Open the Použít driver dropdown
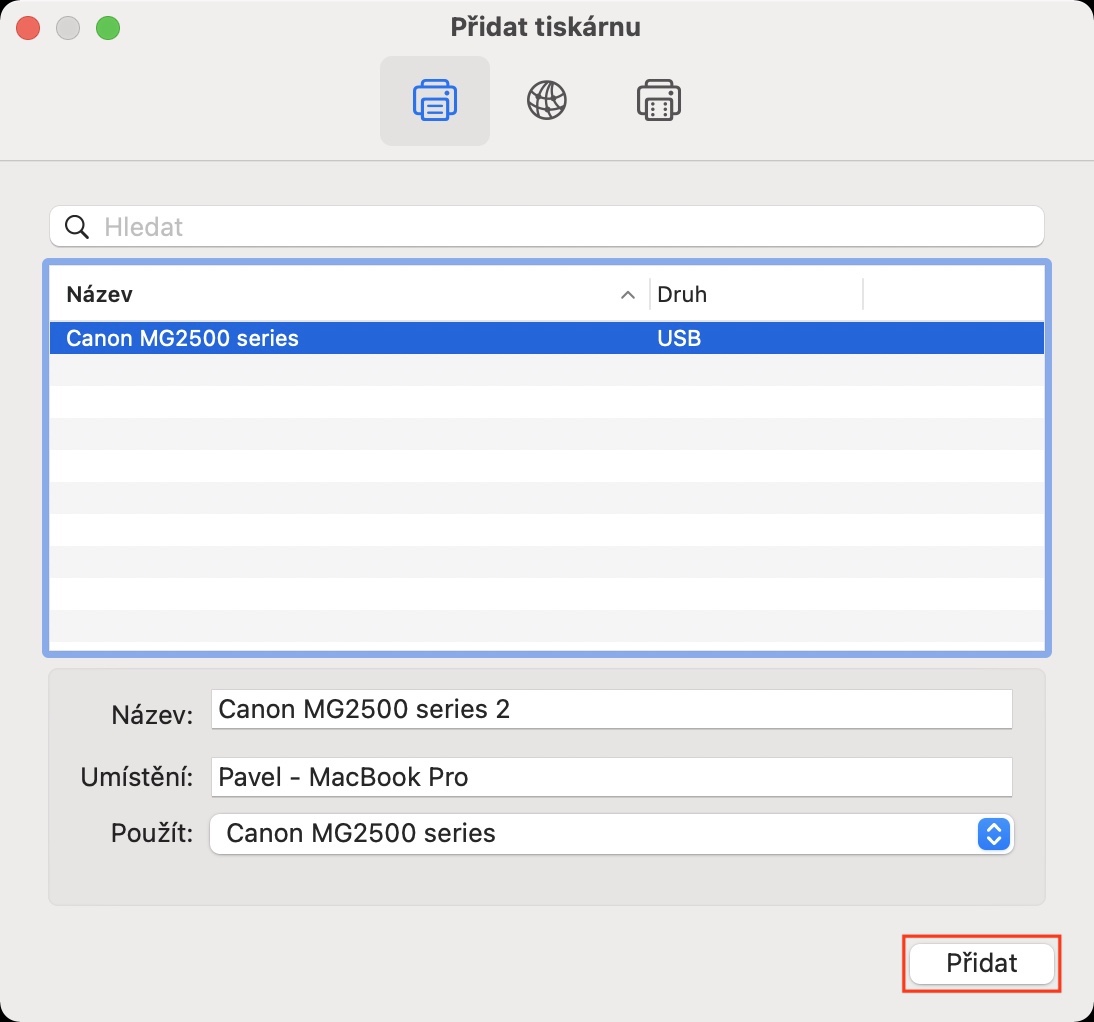The width and height of the screenshot is (1094, 1022). pos(611,833)
